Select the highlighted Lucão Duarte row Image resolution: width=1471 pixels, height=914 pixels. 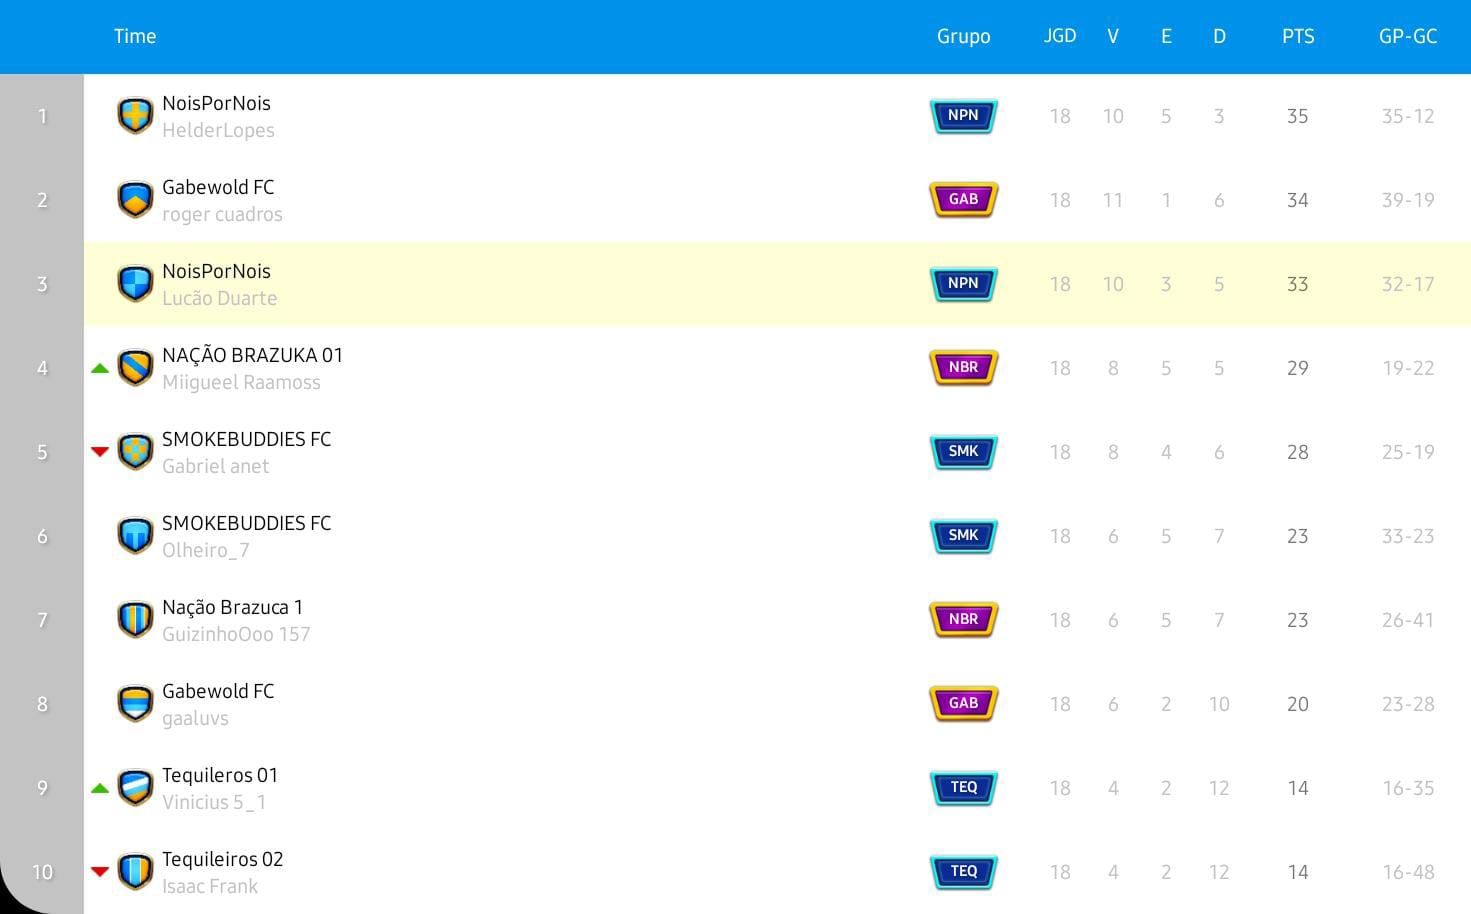coord(777,284)
